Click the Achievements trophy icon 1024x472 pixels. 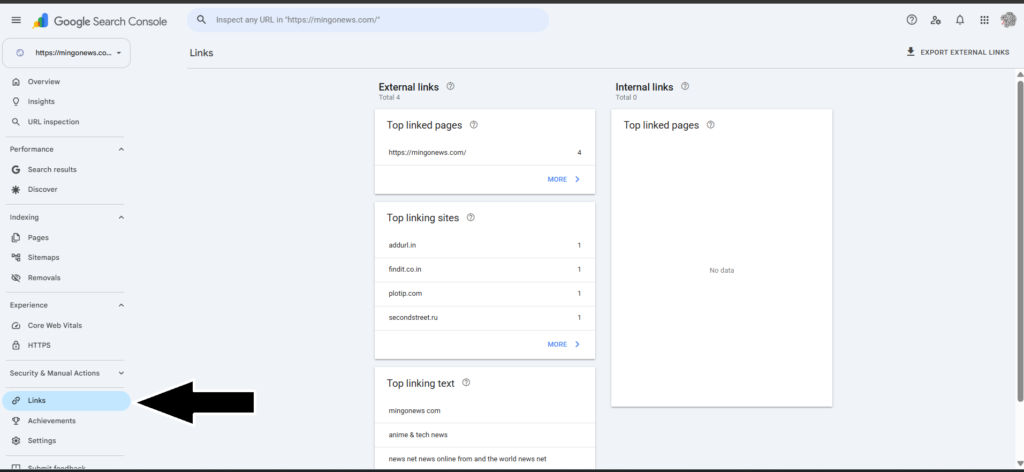(16, 420)
